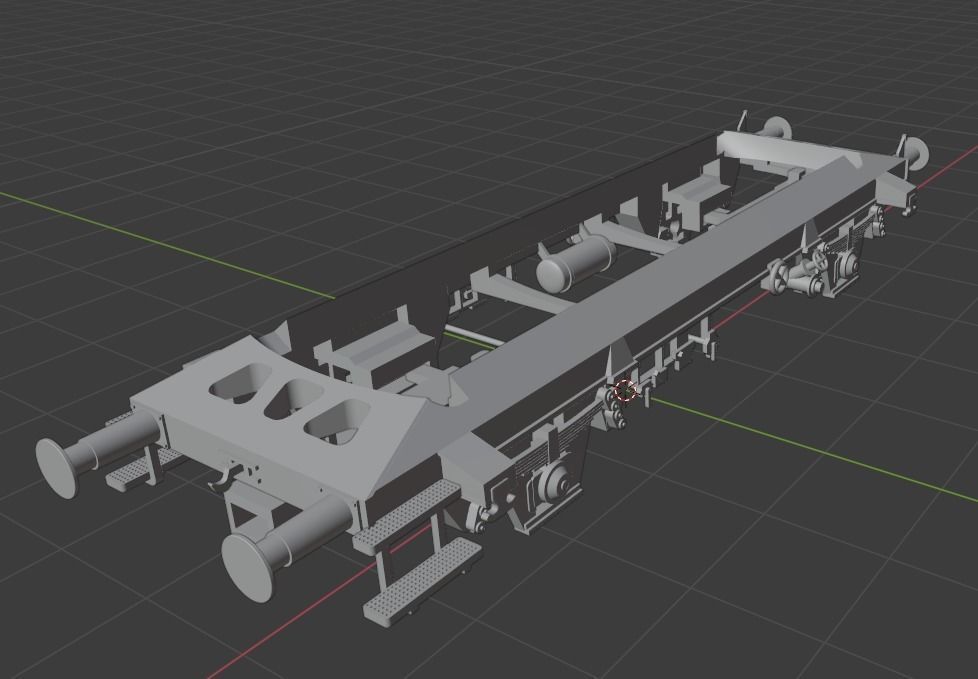
Task: Pick the lowest perforated step tread
Action: coord(422,580)
